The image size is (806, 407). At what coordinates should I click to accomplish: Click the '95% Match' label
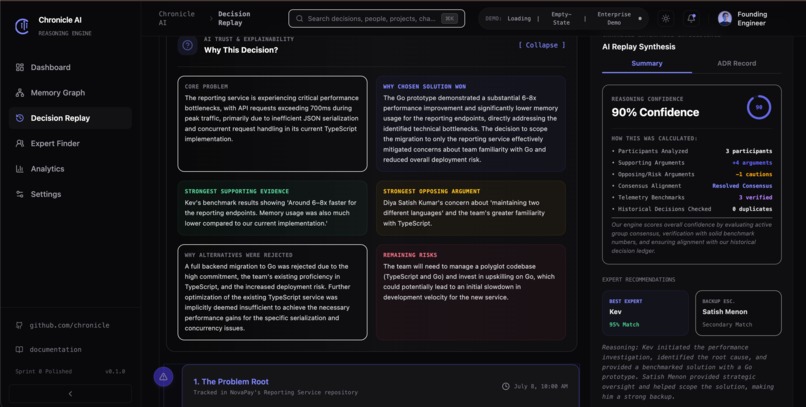point(624,325)
